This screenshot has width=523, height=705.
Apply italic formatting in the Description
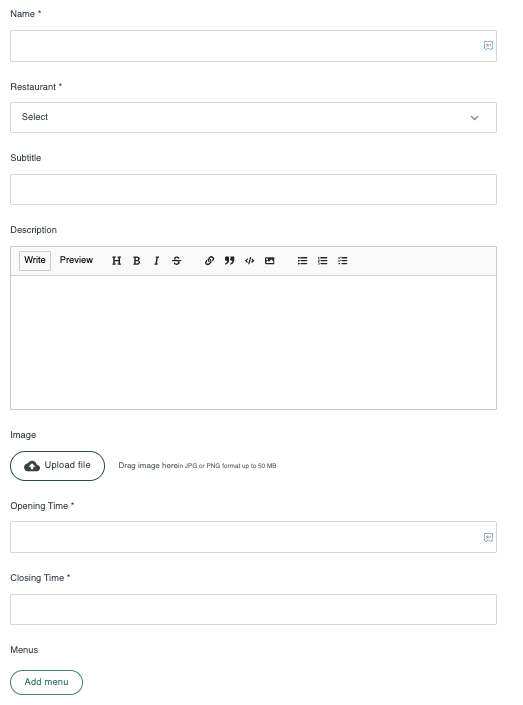coord(156,261)
